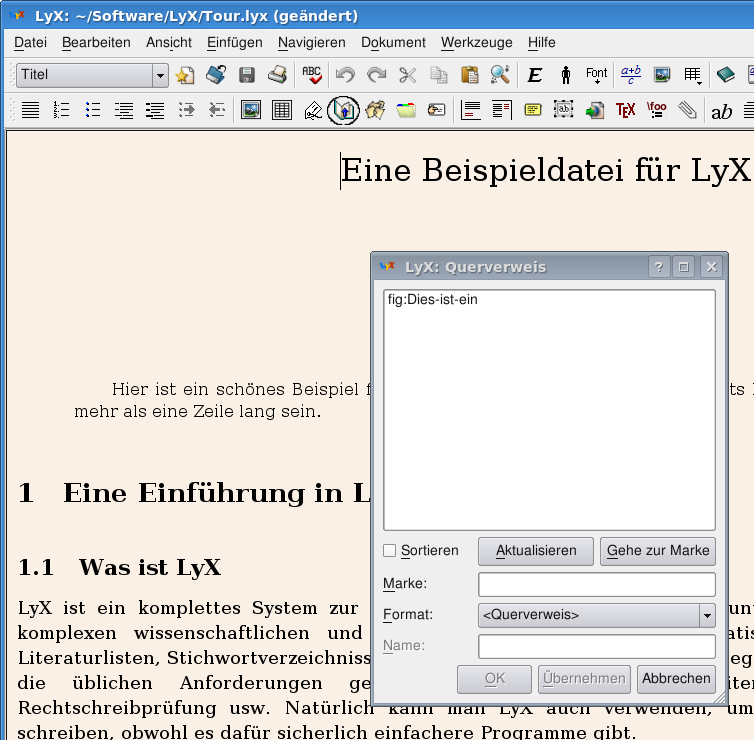Image resolution: width=754 pixels, height=740 pixels.
Task: Expand the Format Querverweis combo box
Action: (597, 615)
